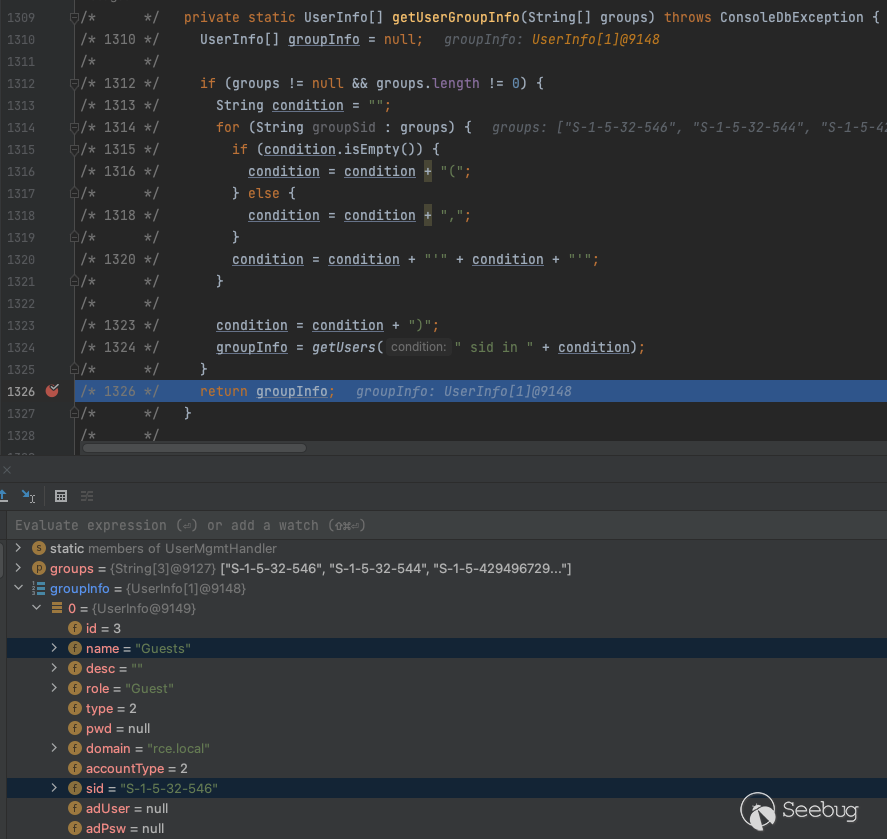Collapse the element 0 UserInfo node
Viewport: 887px width, 839px height.
pyautogui.click(x=37, y=608)
